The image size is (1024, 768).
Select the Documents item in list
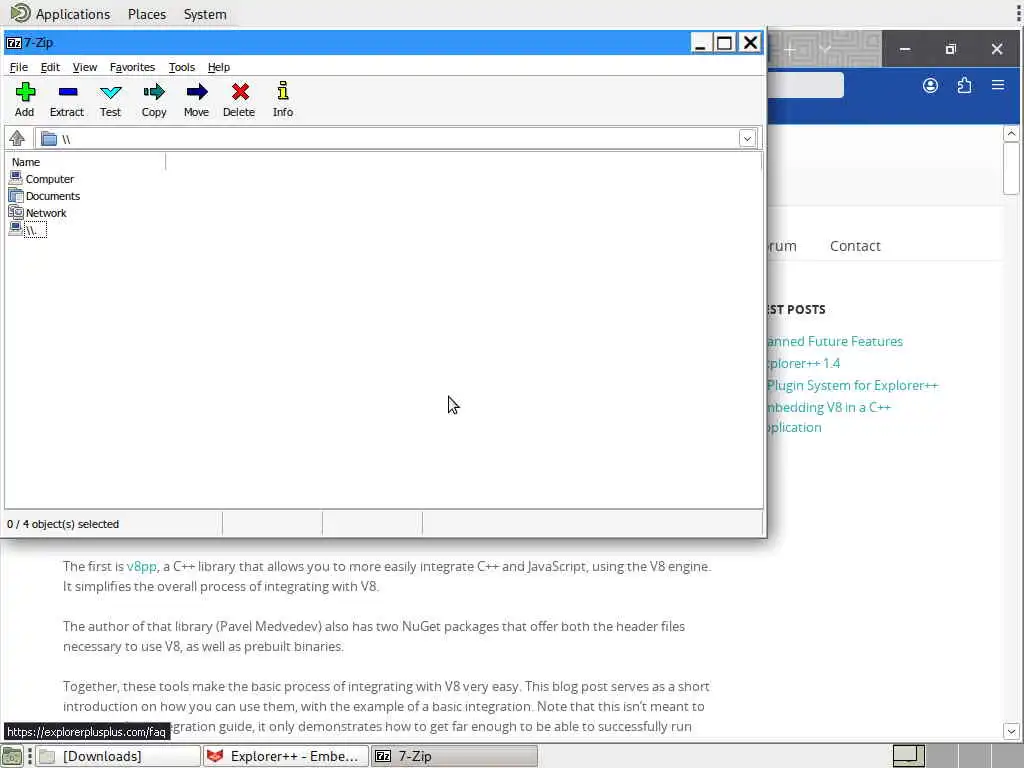pos(44,196)
